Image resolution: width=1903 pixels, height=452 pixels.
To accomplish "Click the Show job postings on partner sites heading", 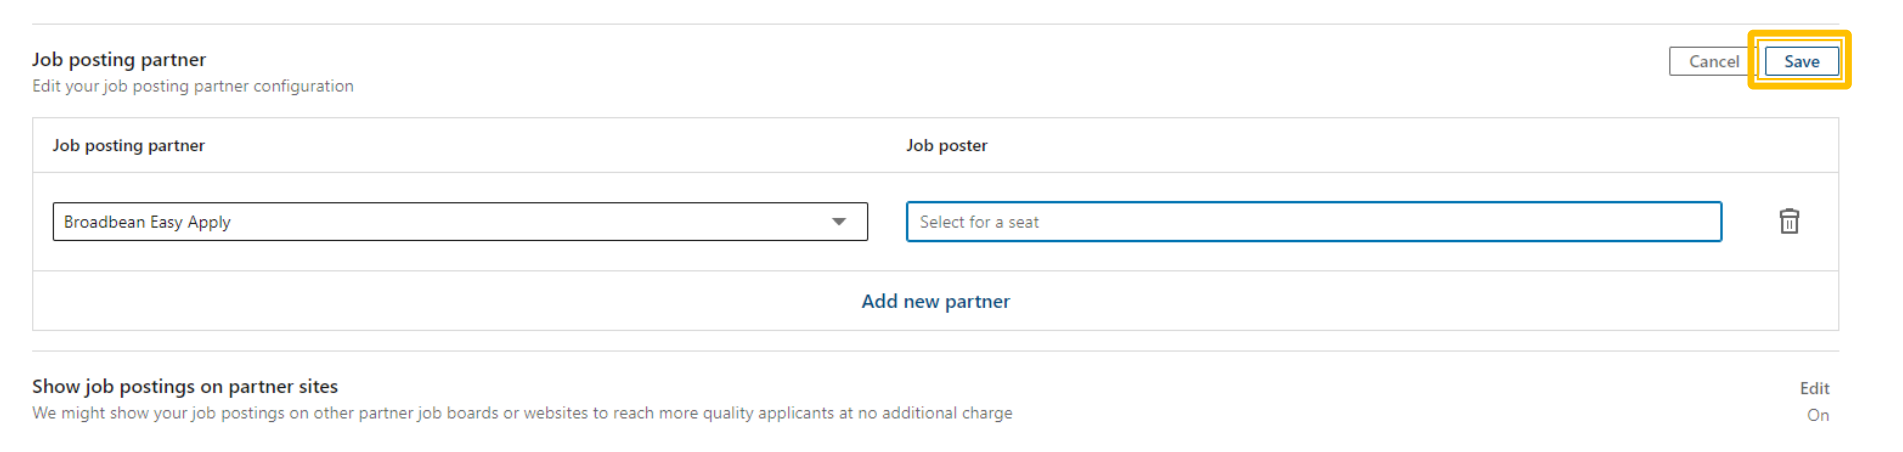I will coord(185,386).
